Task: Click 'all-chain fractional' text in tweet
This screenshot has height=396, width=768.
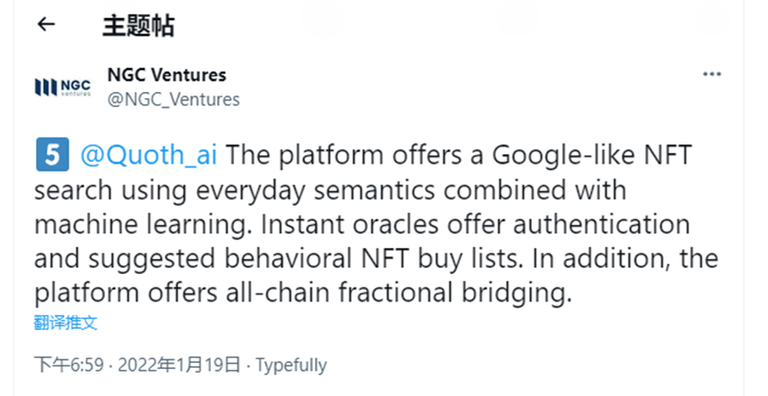Action: point(339,293)
